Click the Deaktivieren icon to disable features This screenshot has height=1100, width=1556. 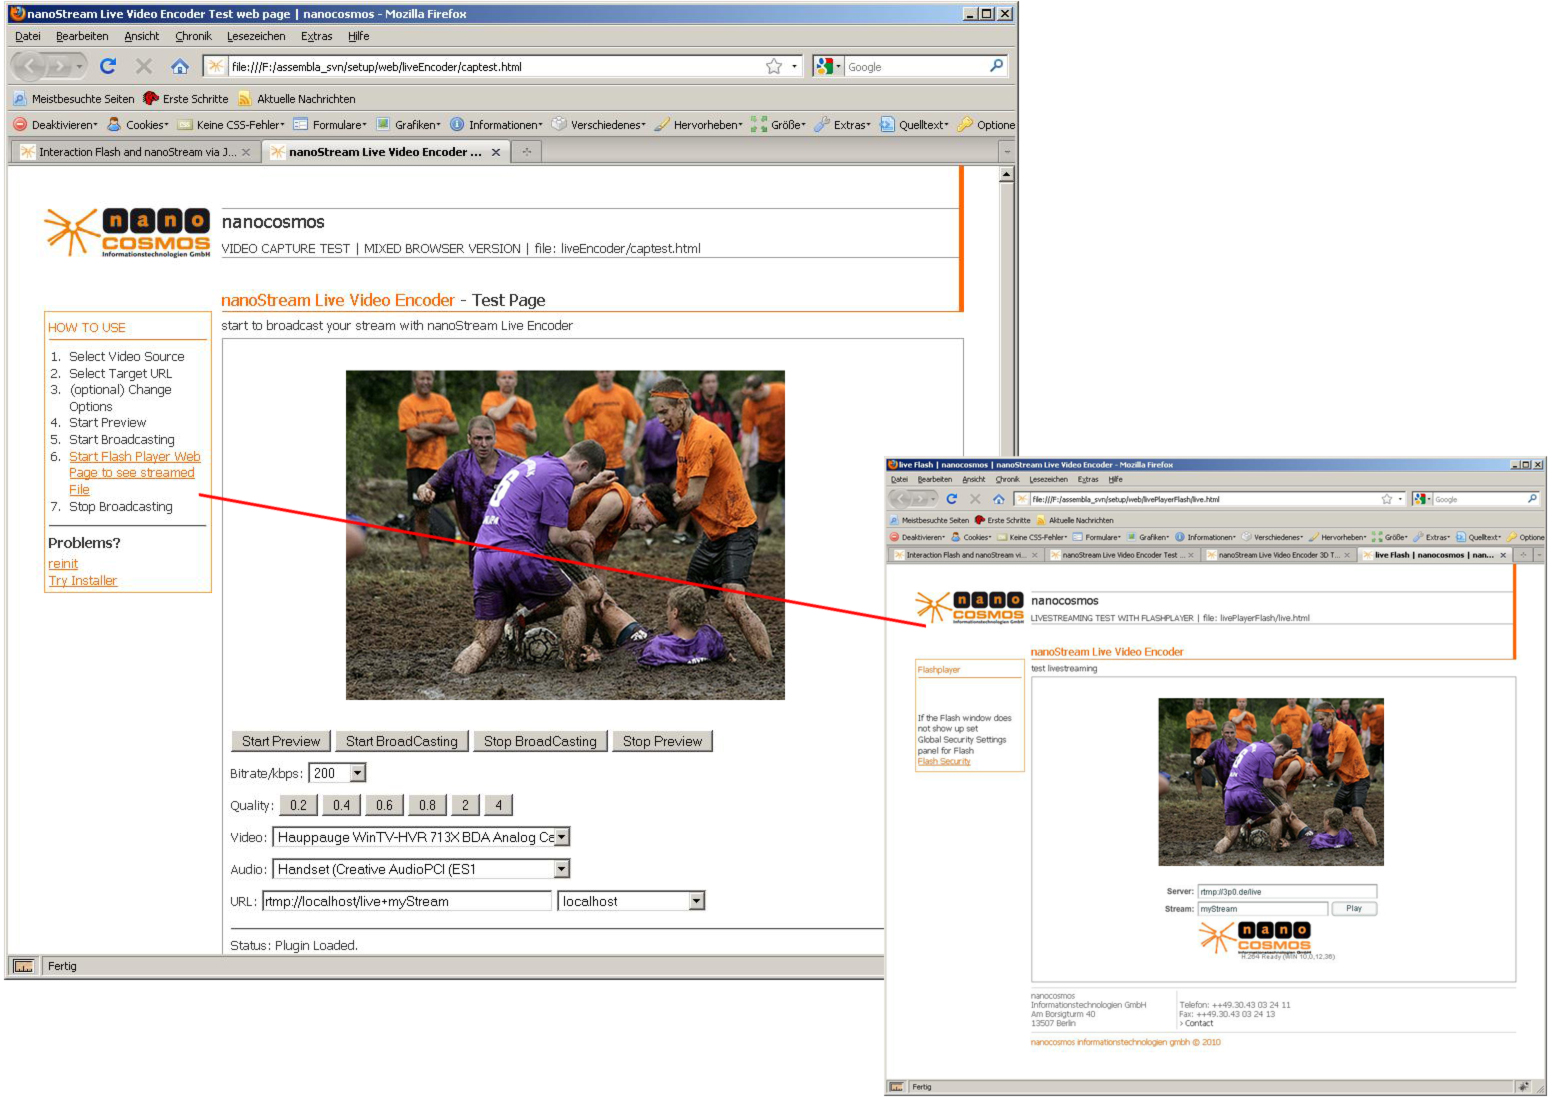(x=19, y=124)
